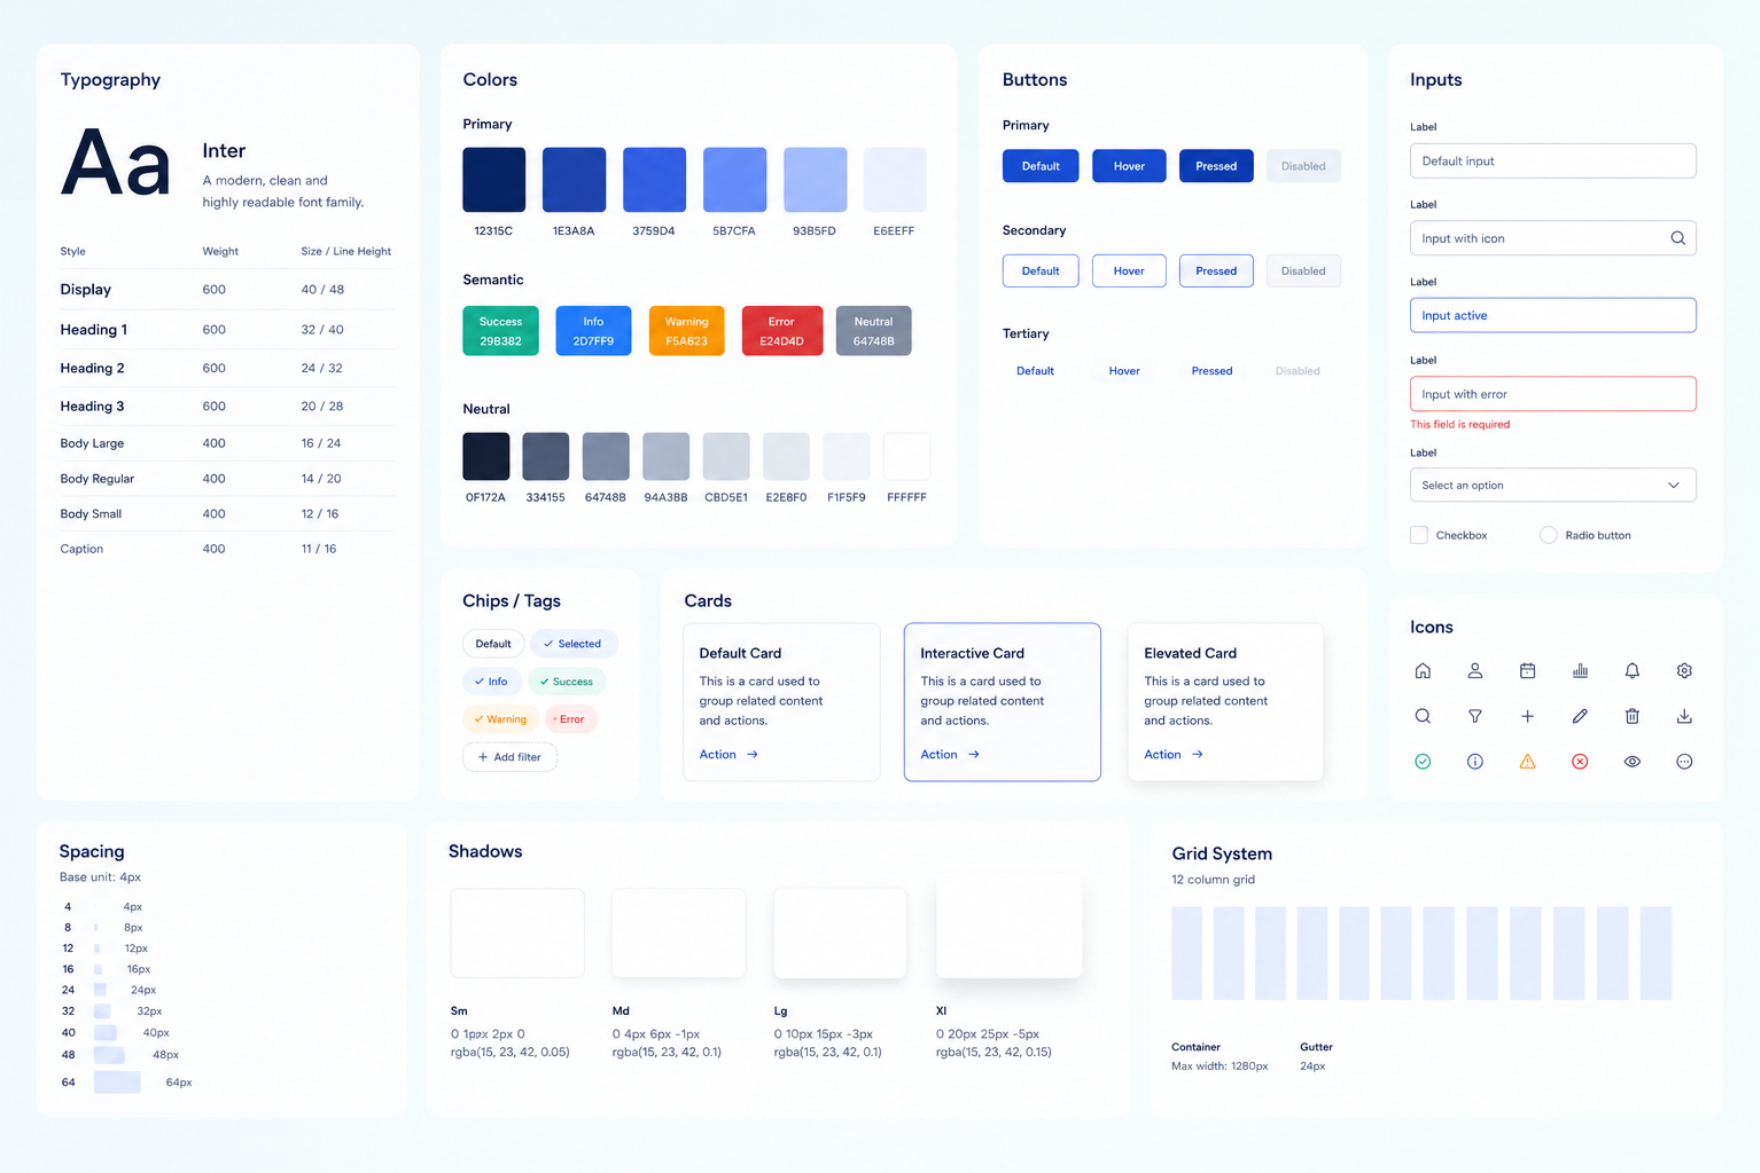
Task: Click the magnifier inside Input with icon
Action: pos(1677,238)
